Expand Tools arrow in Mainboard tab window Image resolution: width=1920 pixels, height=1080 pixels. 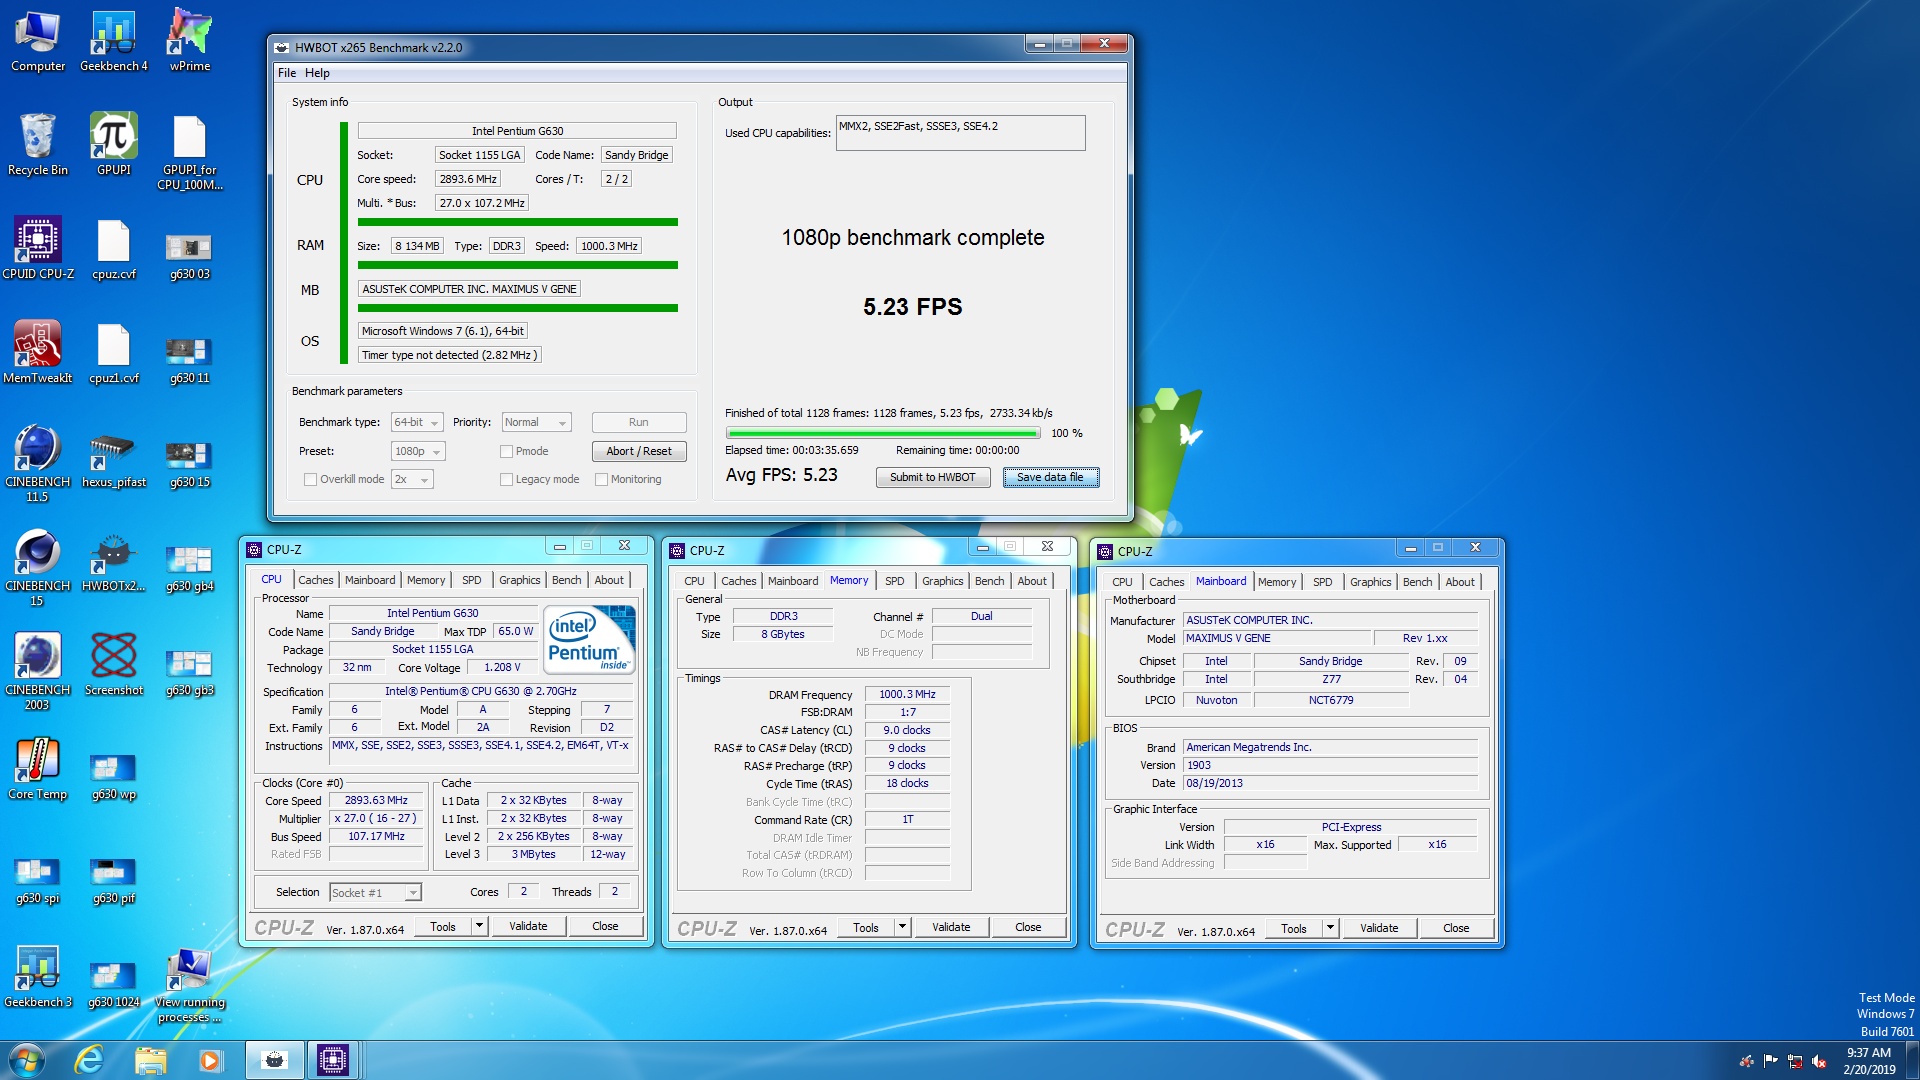(x=1330, y=928)
